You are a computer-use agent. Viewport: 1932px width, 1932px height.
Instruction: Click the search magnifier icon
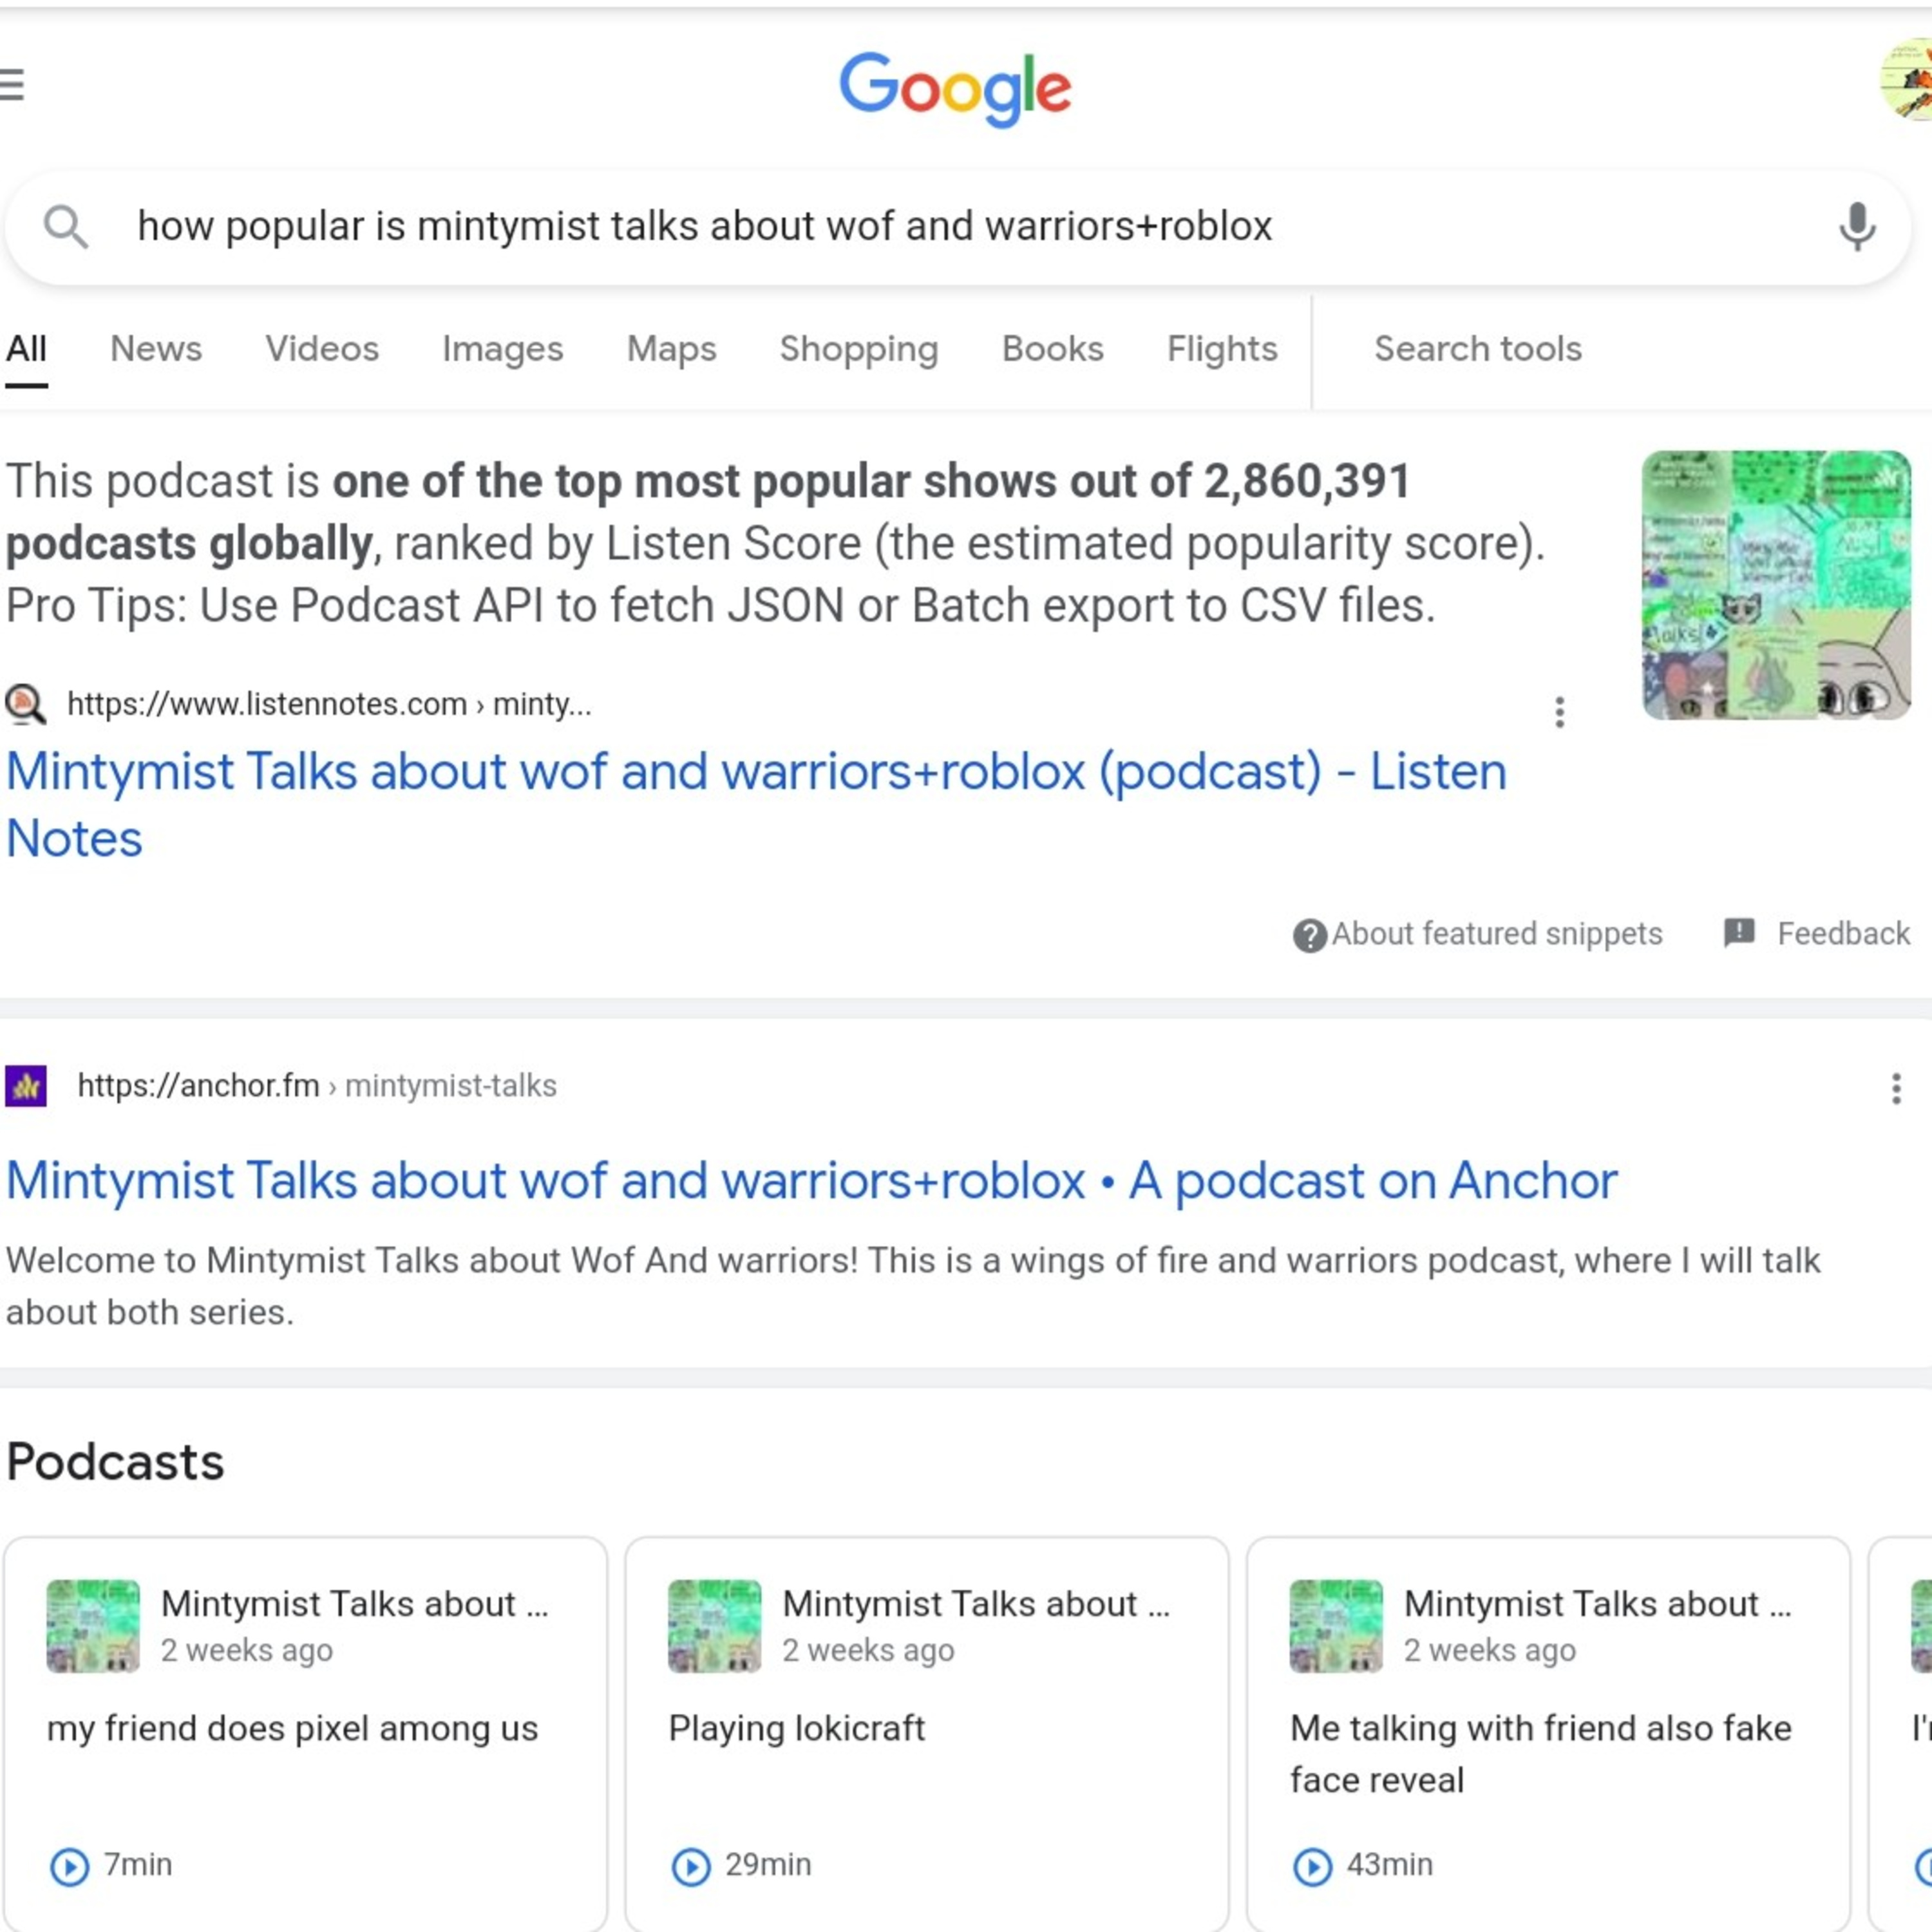(66, 227)
